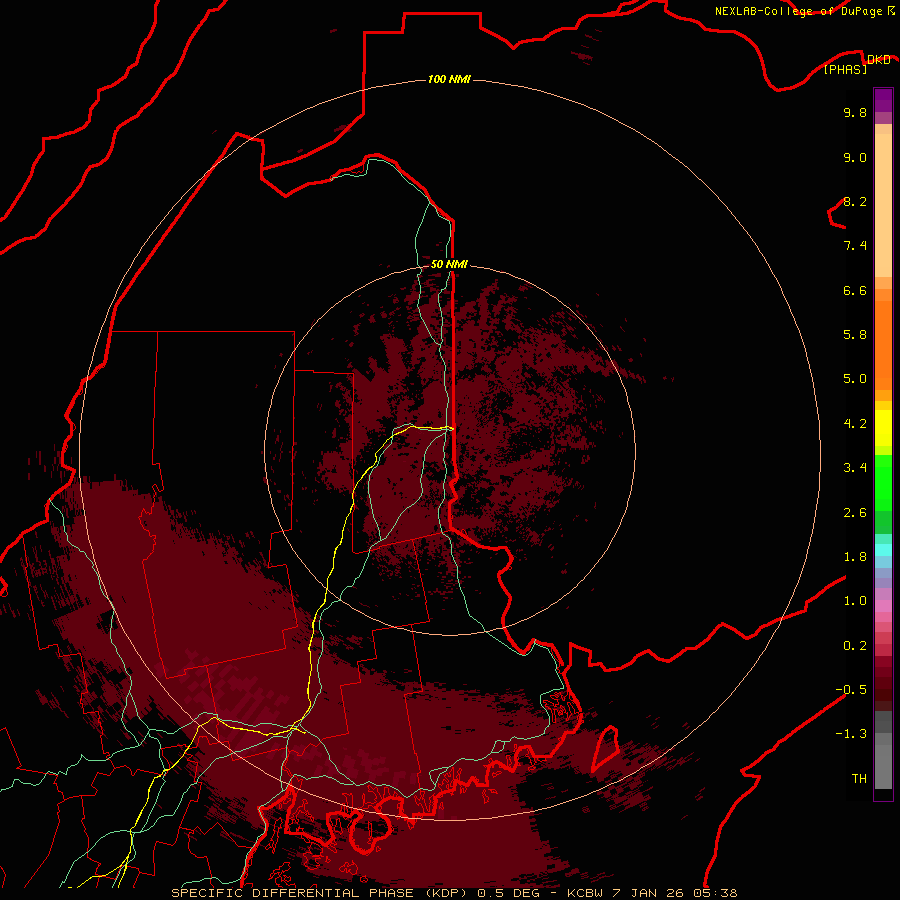
Task: Click the 05:38 timestamp
Action: [714, 893]
